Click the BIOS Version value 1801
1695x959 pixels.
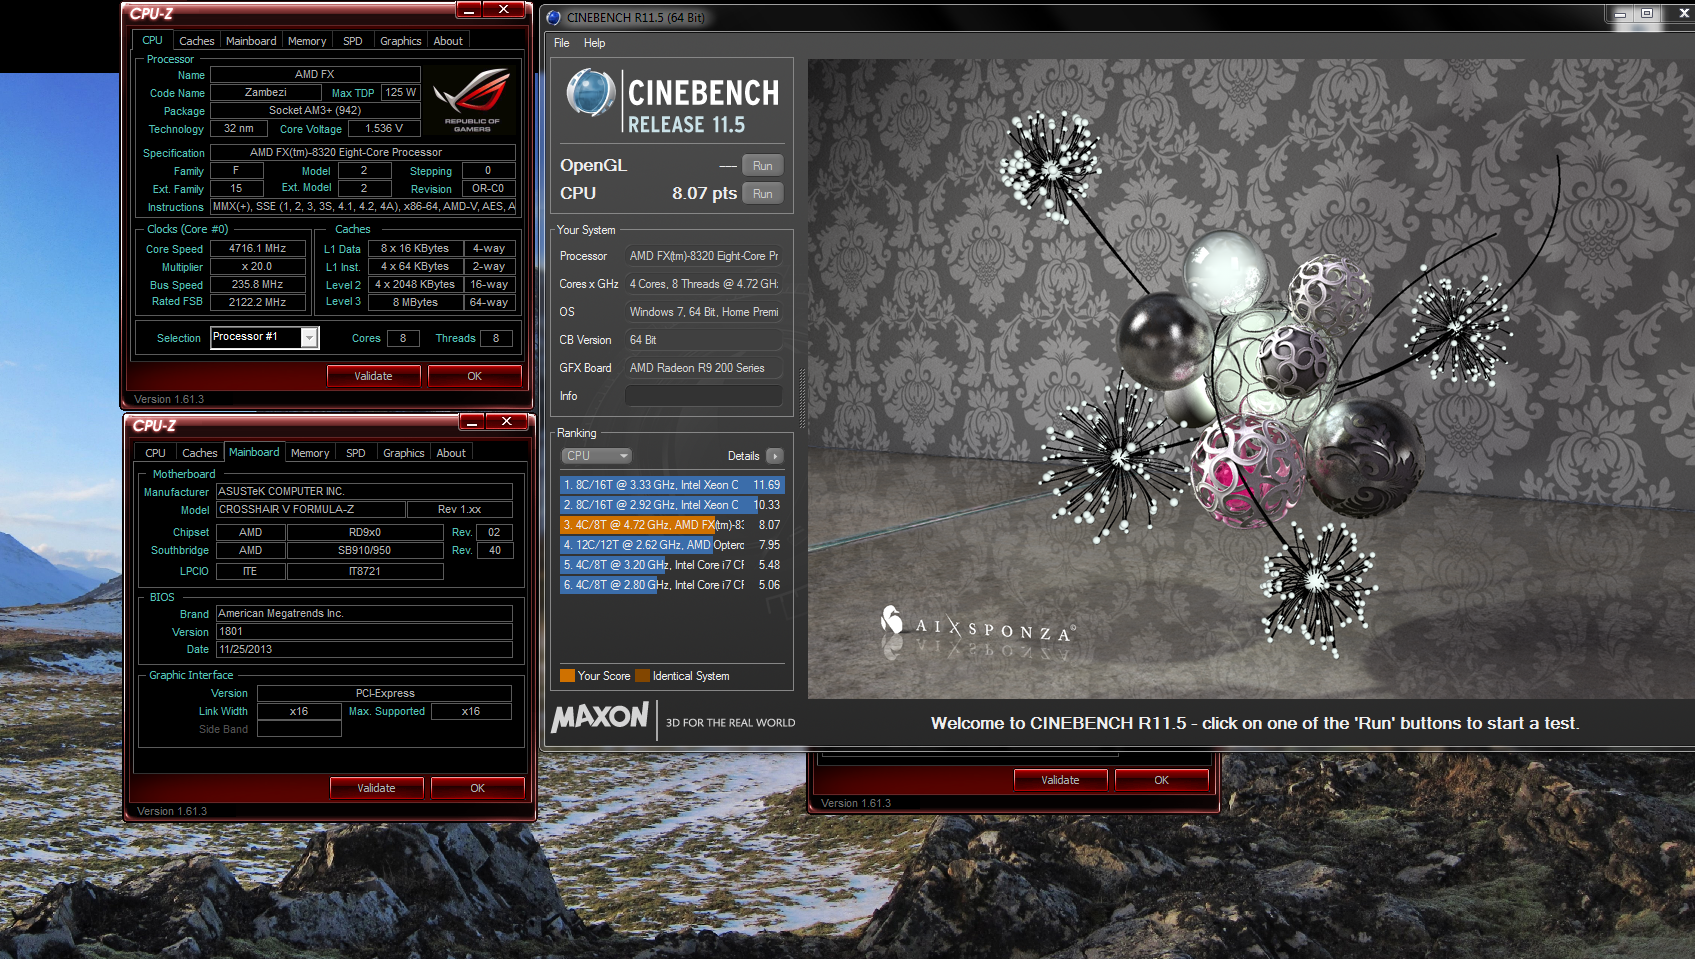coord(364,631)
